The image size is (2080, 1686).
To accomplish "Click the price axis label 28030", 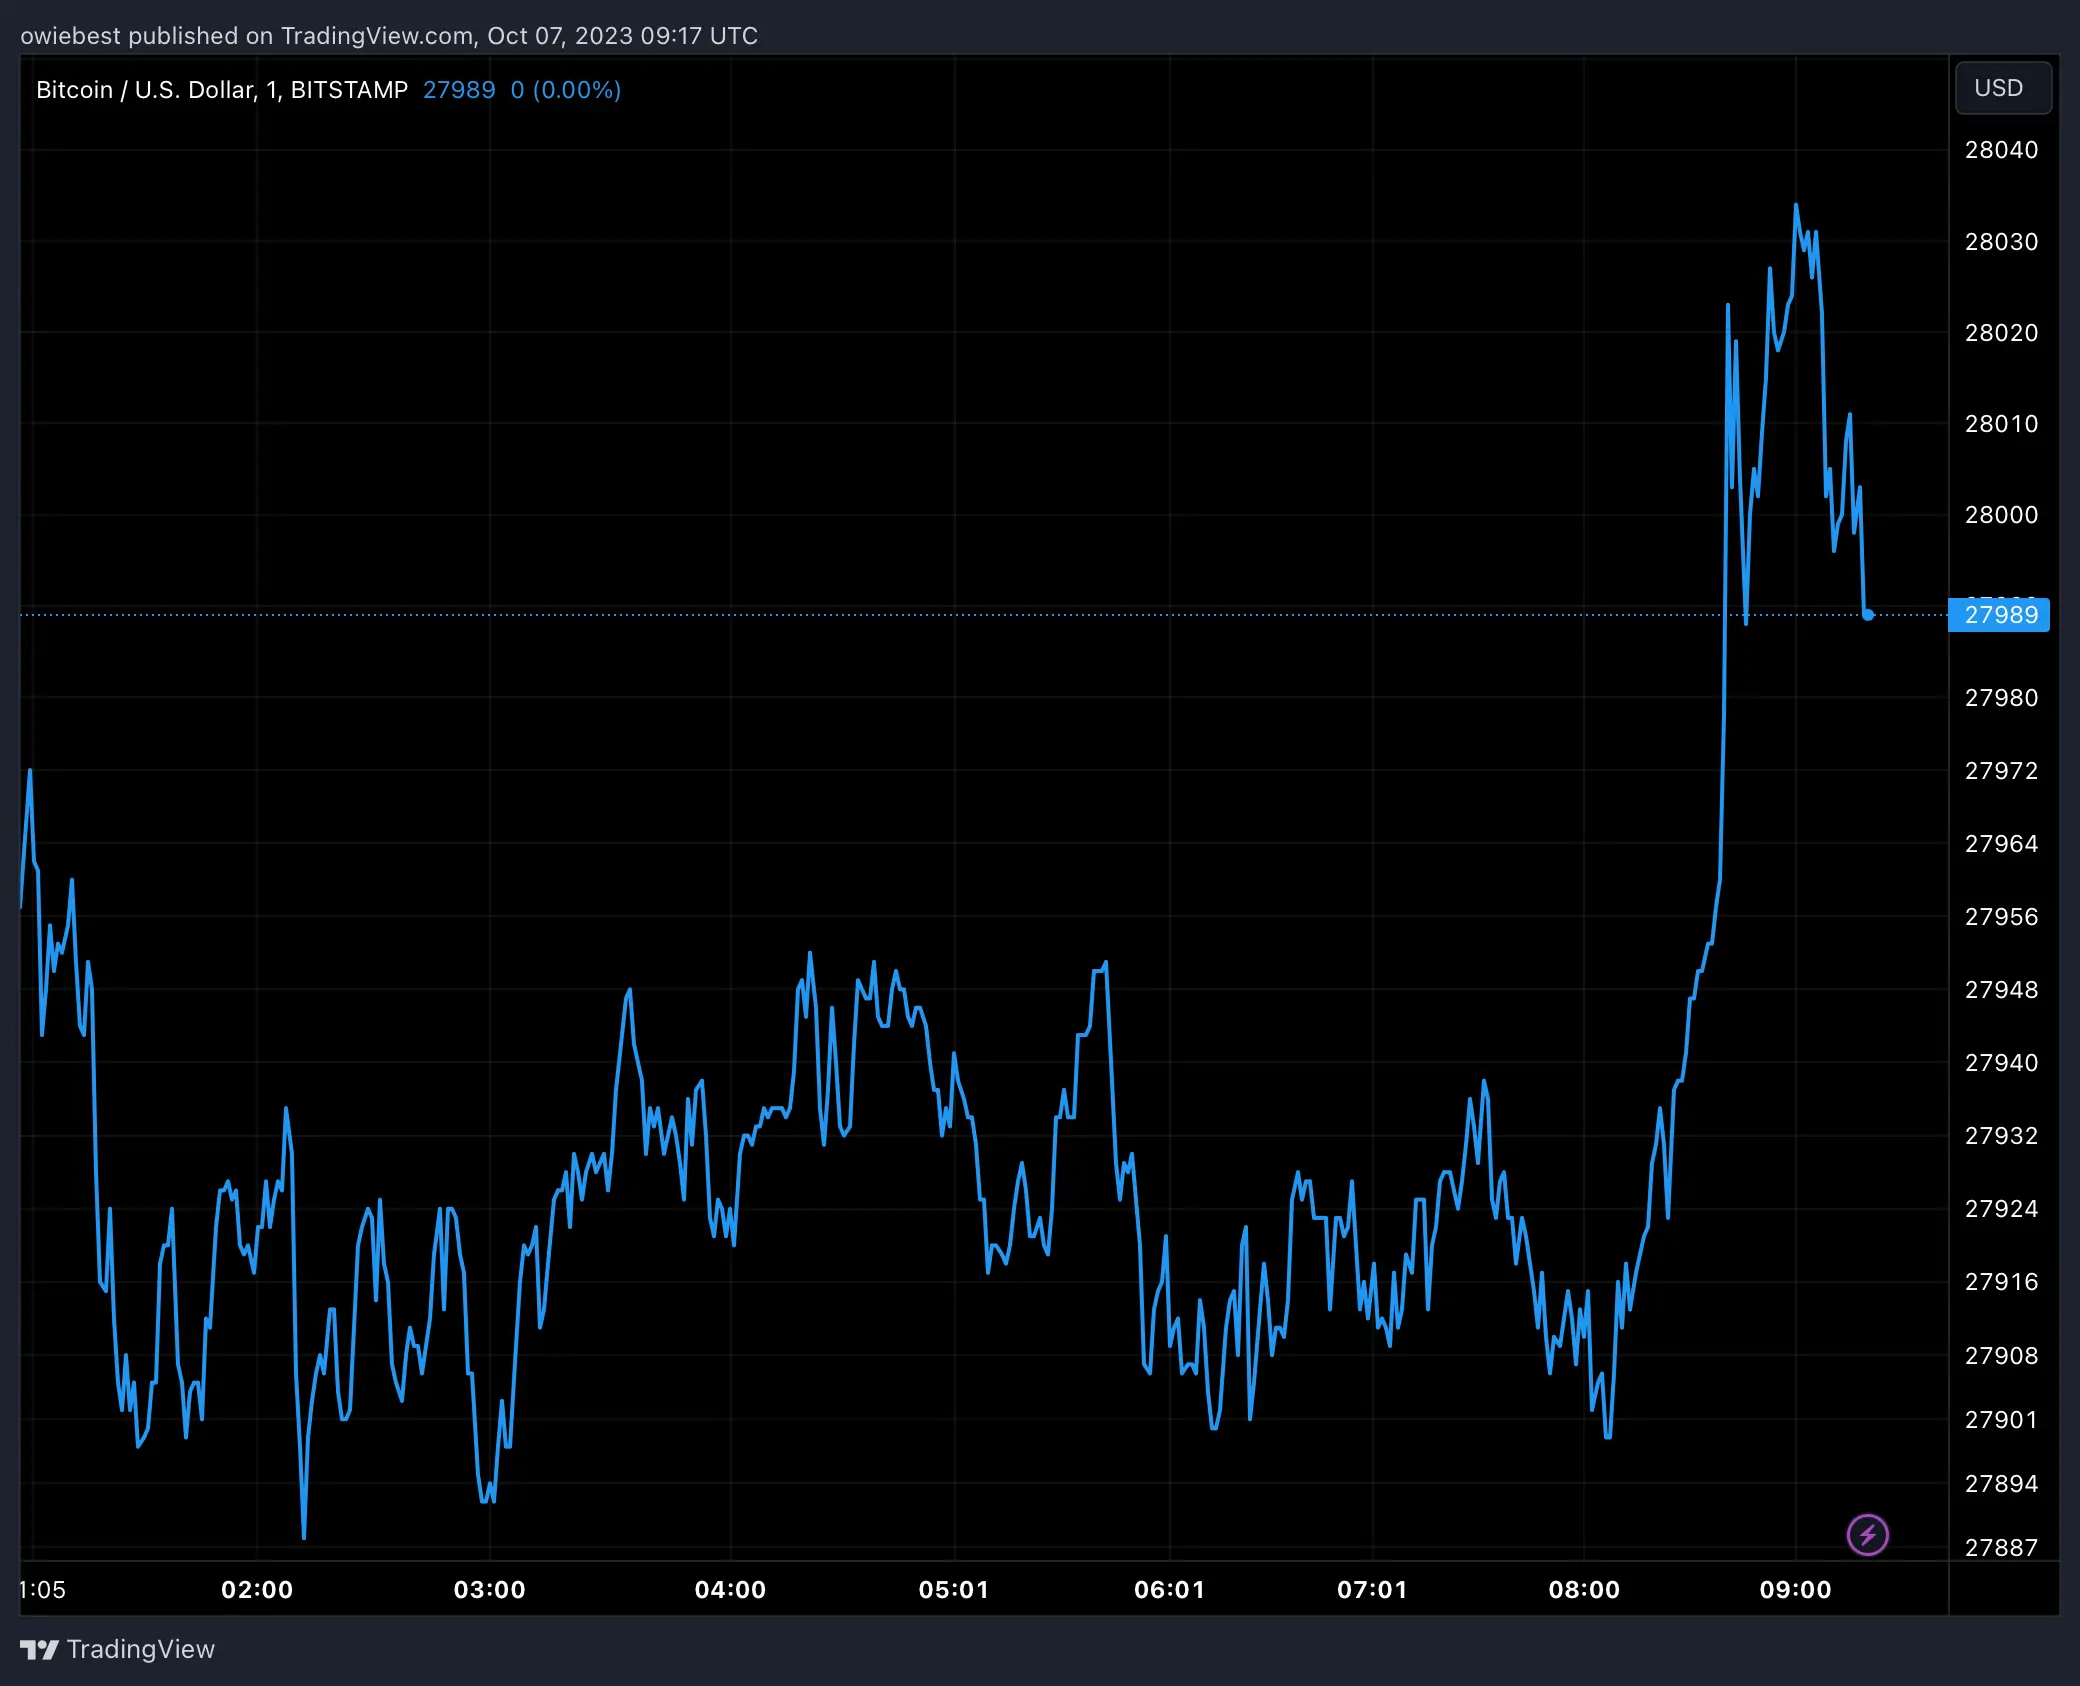I will tap(2001, 242).
